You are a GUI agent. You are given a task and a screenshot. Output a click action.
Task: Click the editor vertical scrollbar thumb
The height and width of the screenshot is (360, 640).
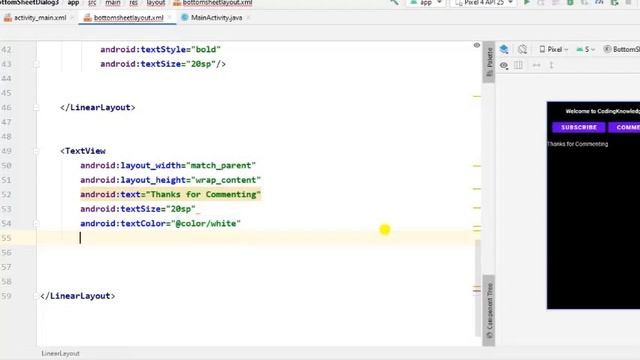click(x=478, y=287)
